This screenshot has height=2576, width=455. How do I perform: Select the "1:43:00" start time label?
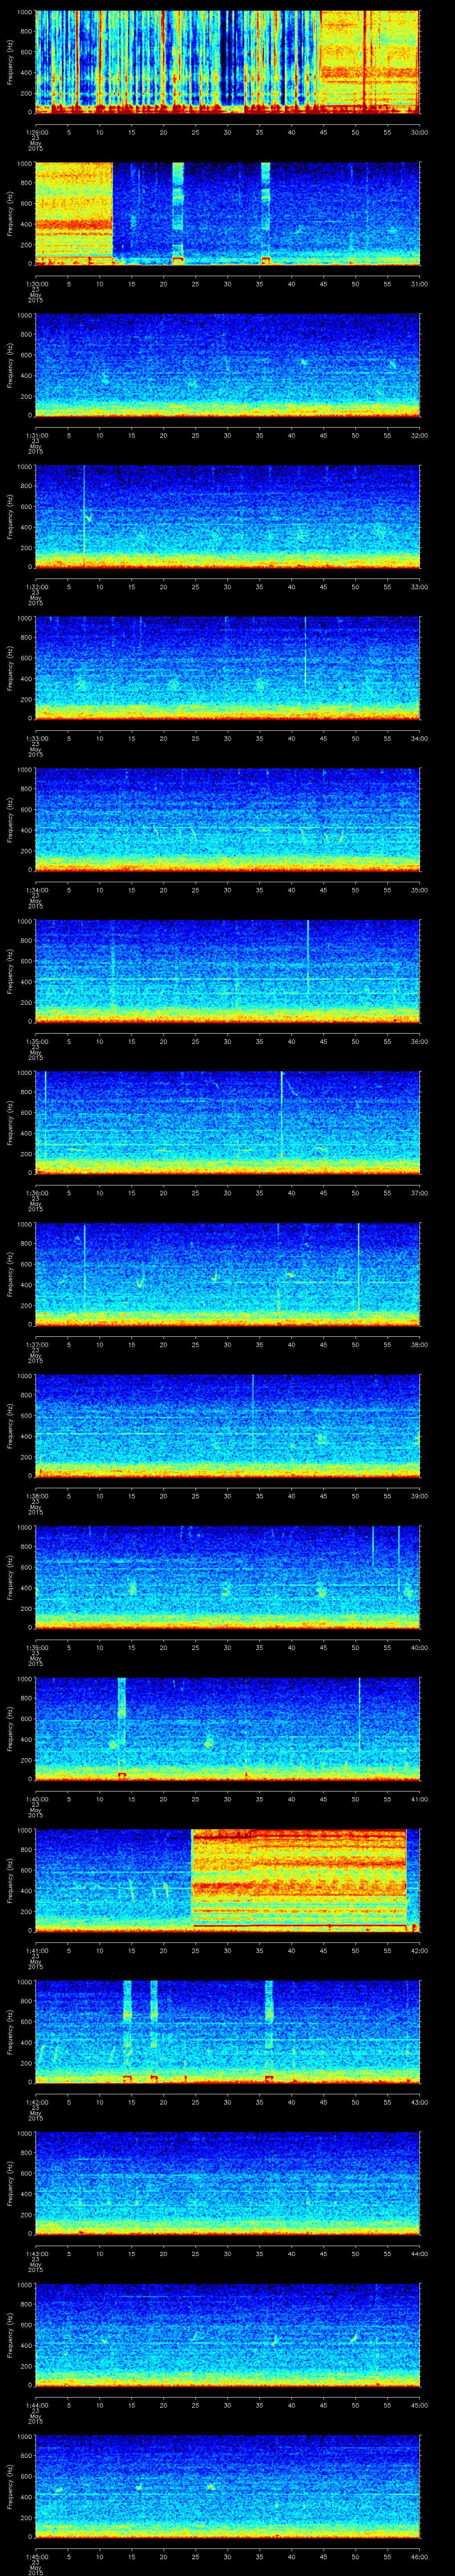coord(37,2255)
